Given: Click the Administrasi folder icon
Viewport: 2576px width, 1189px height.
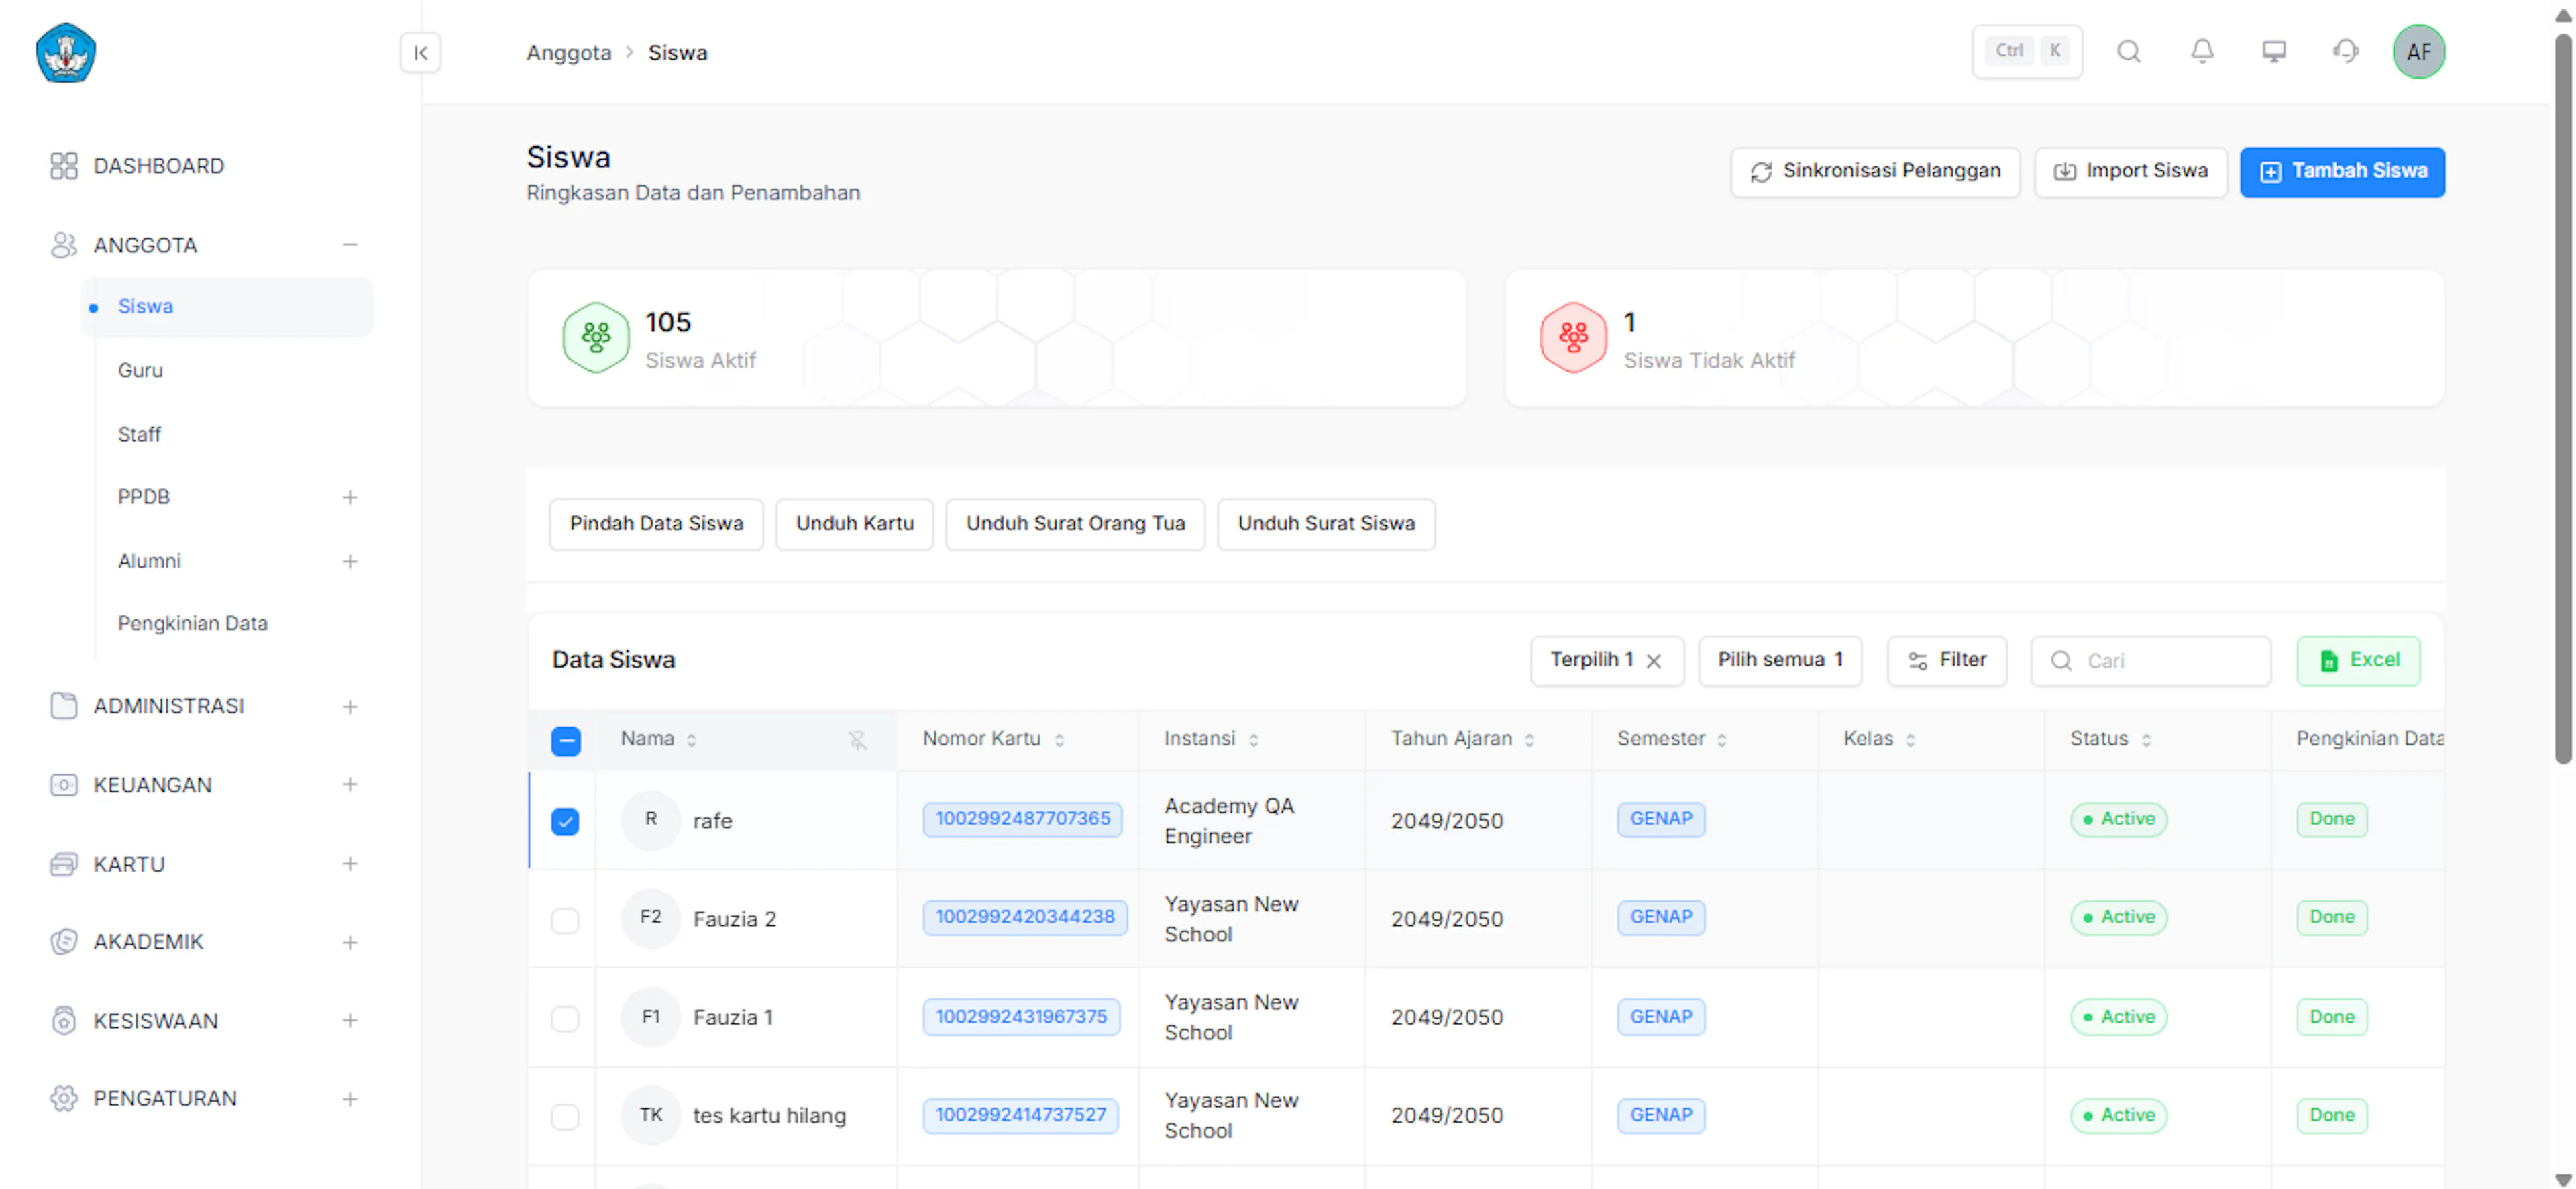Looking at the screenshot, I should 64,706.
